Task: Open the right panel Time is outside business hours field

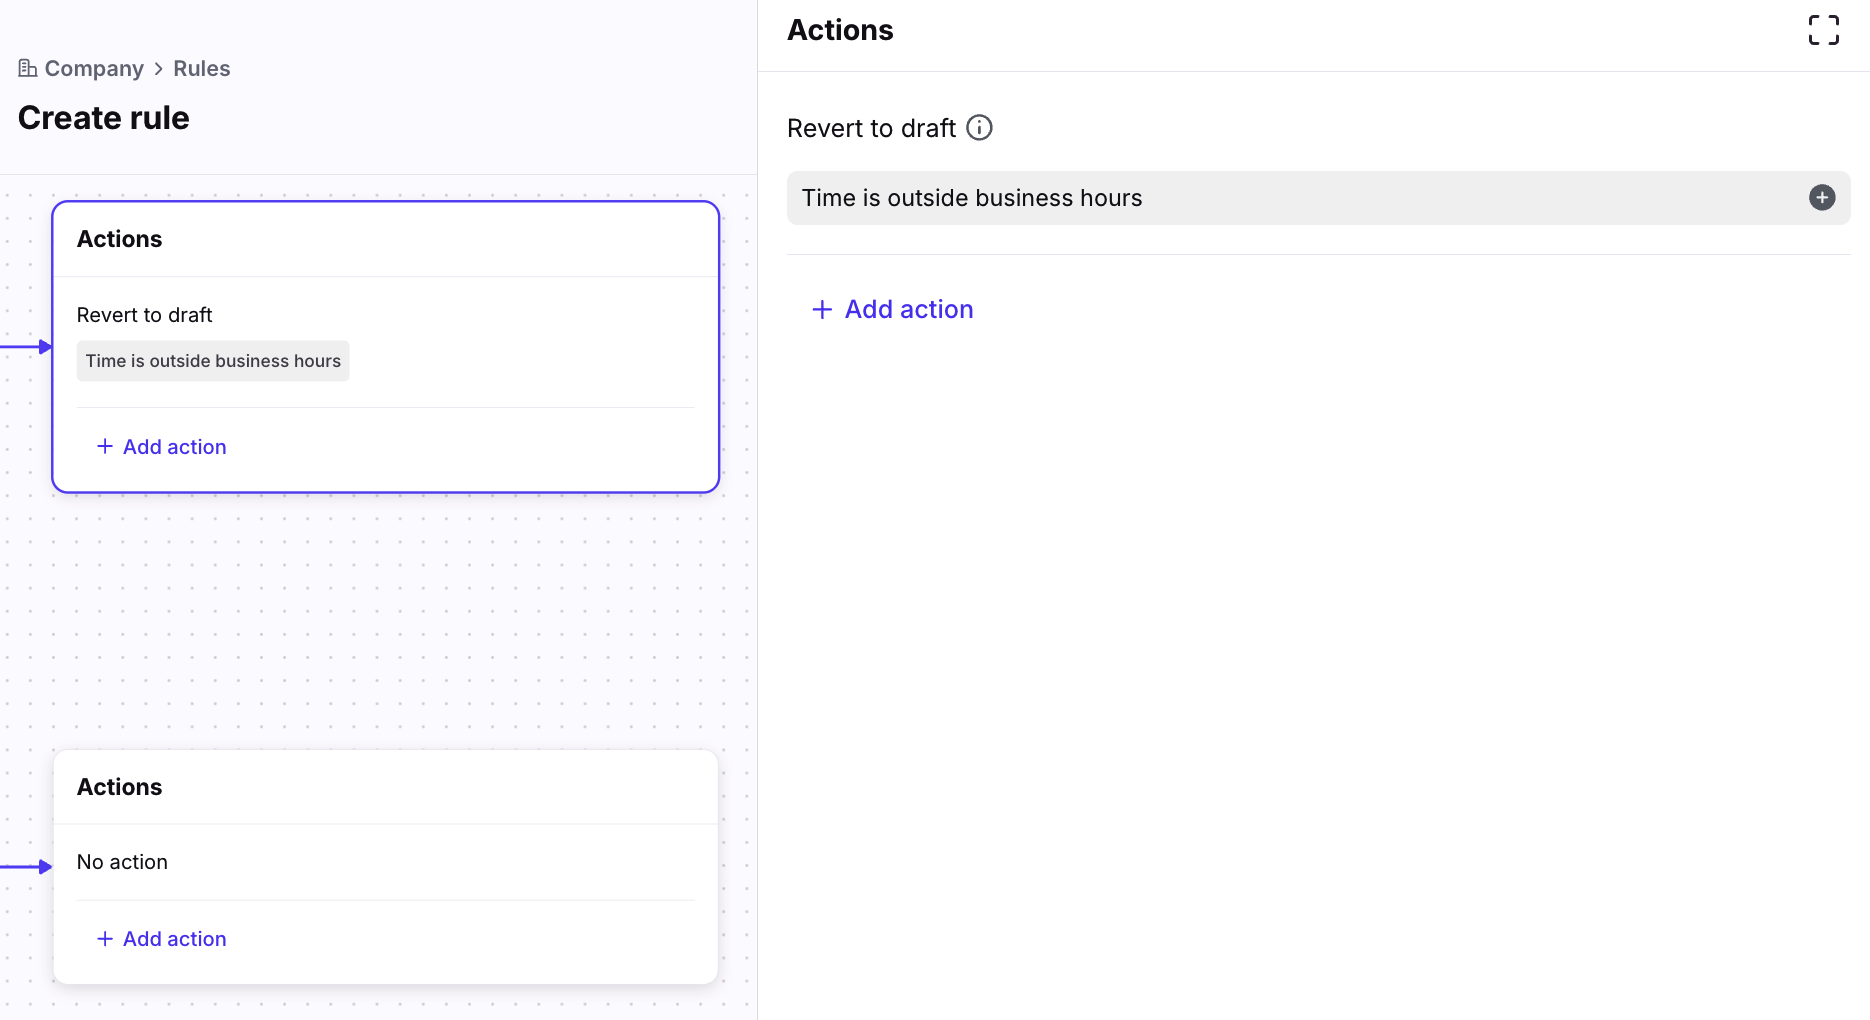Action: pos(1290,198)
